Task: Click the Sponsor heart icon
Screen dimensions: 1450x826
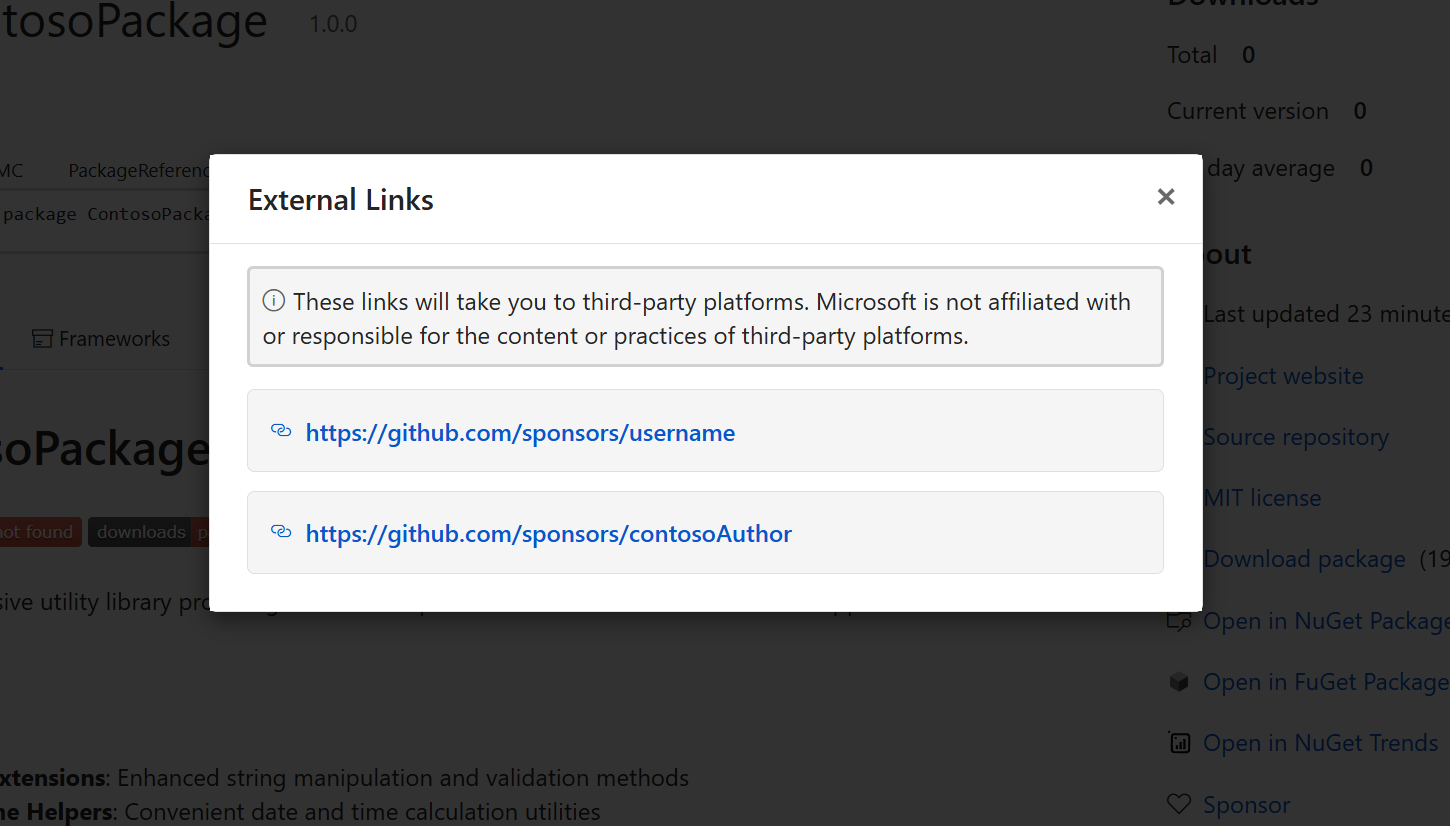Action: tap(1179, 804)
